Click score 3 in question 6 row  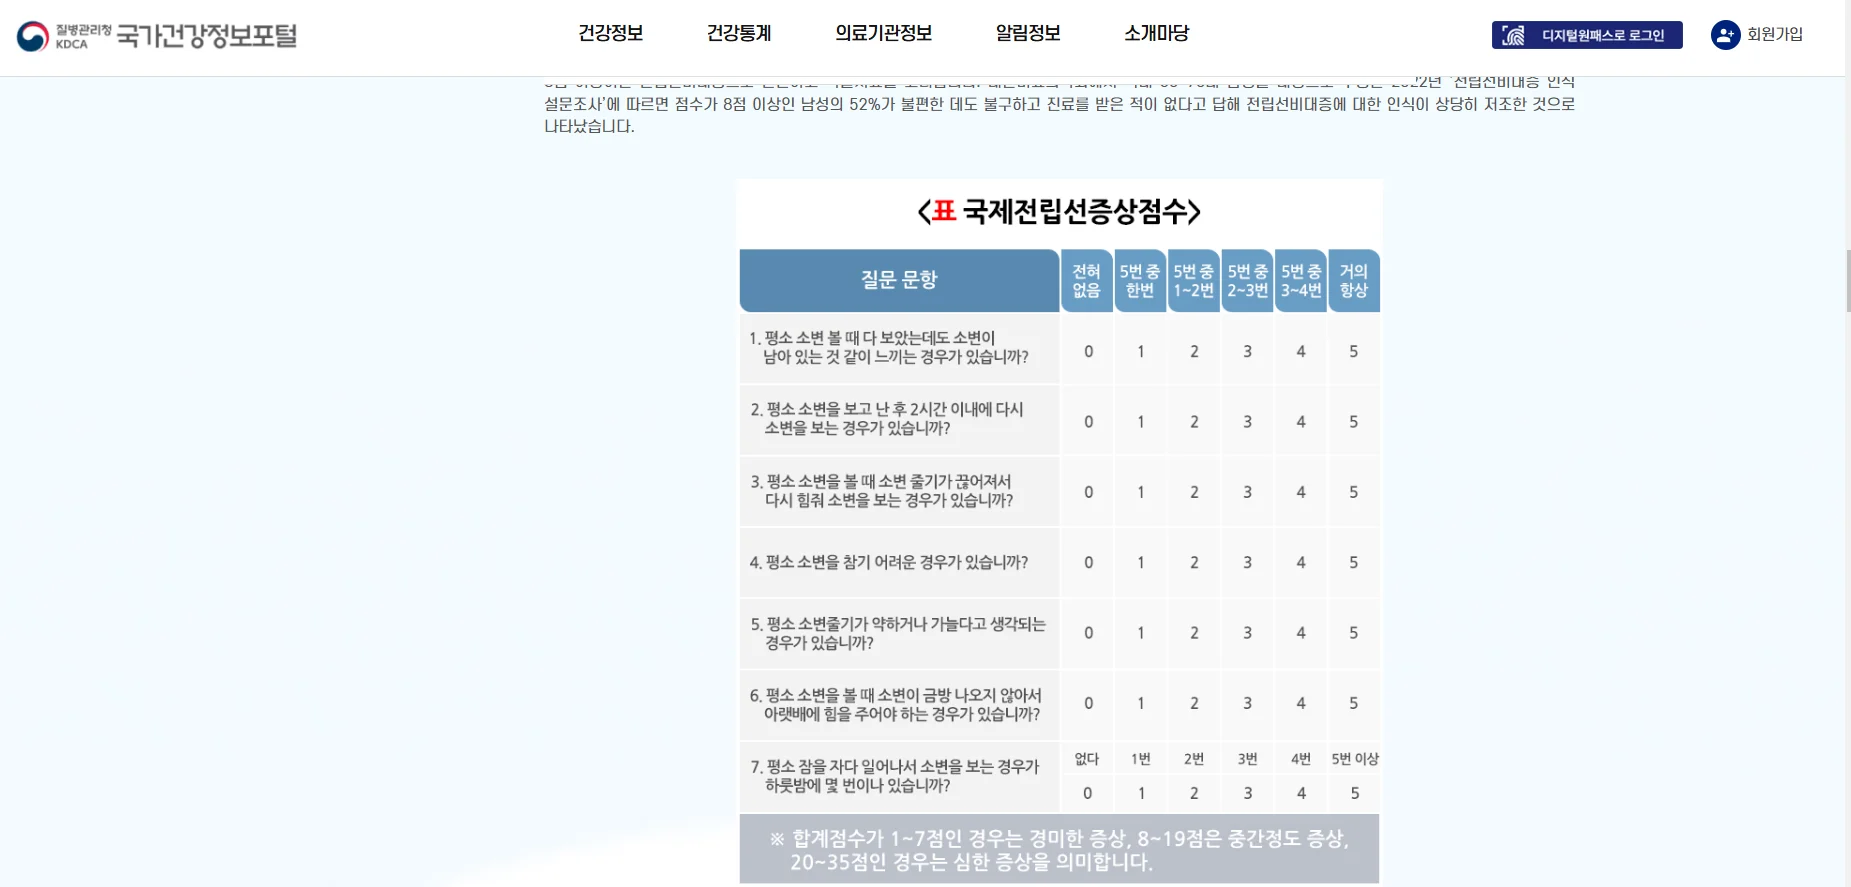coord(1248,703)
